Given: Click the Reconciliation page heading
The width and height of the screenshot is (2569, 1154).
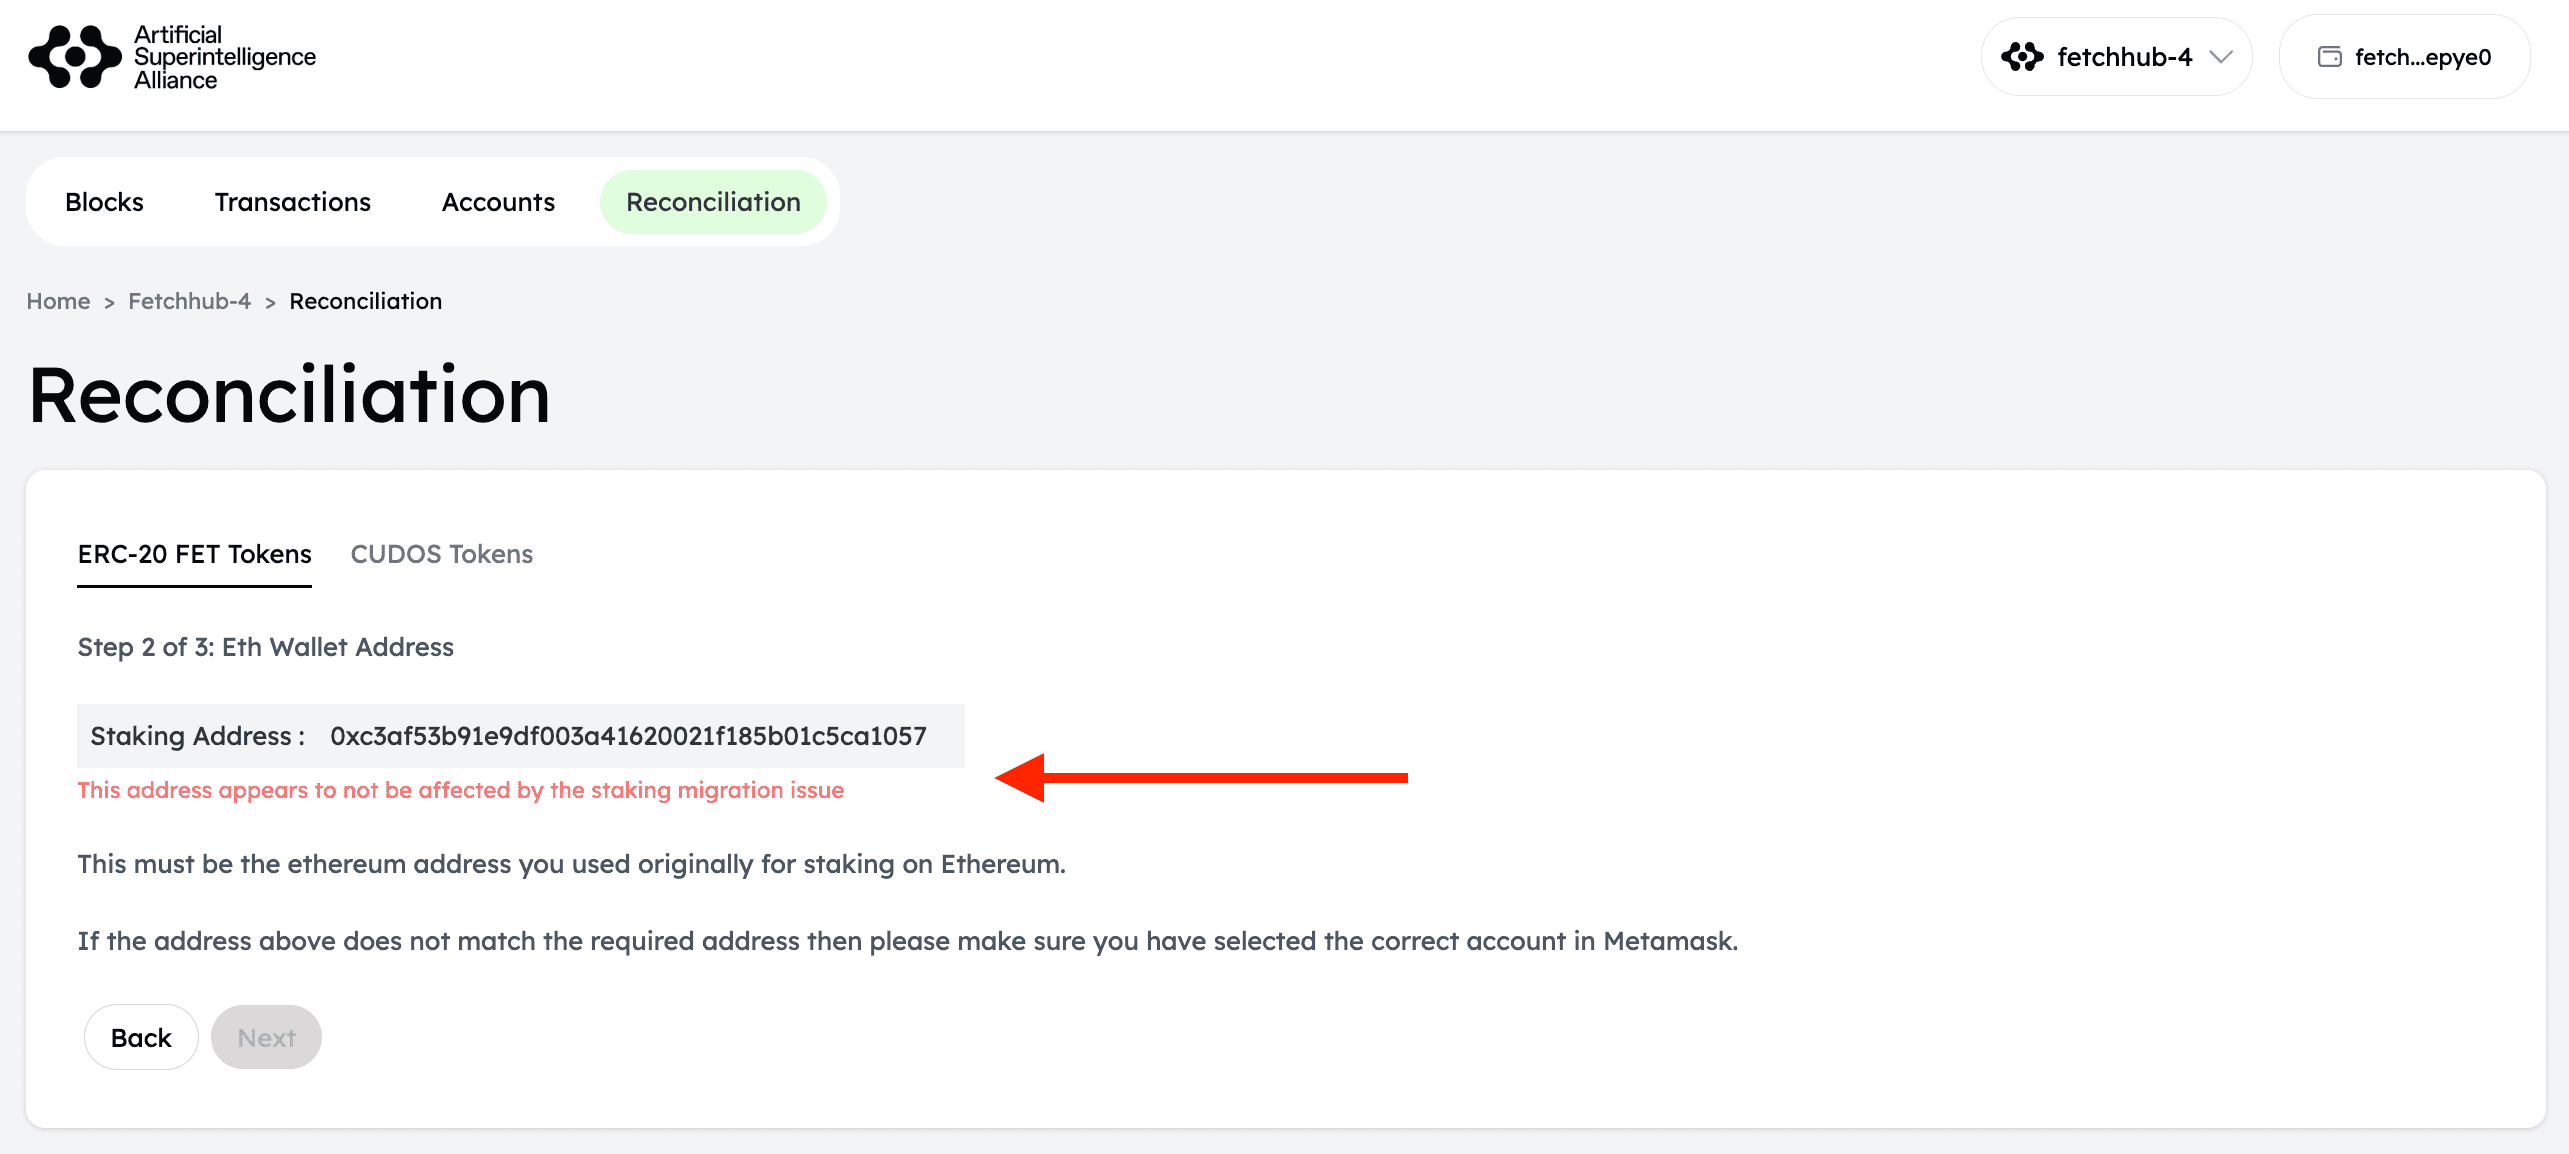Looking at the screenshot, I should [289, 395].
